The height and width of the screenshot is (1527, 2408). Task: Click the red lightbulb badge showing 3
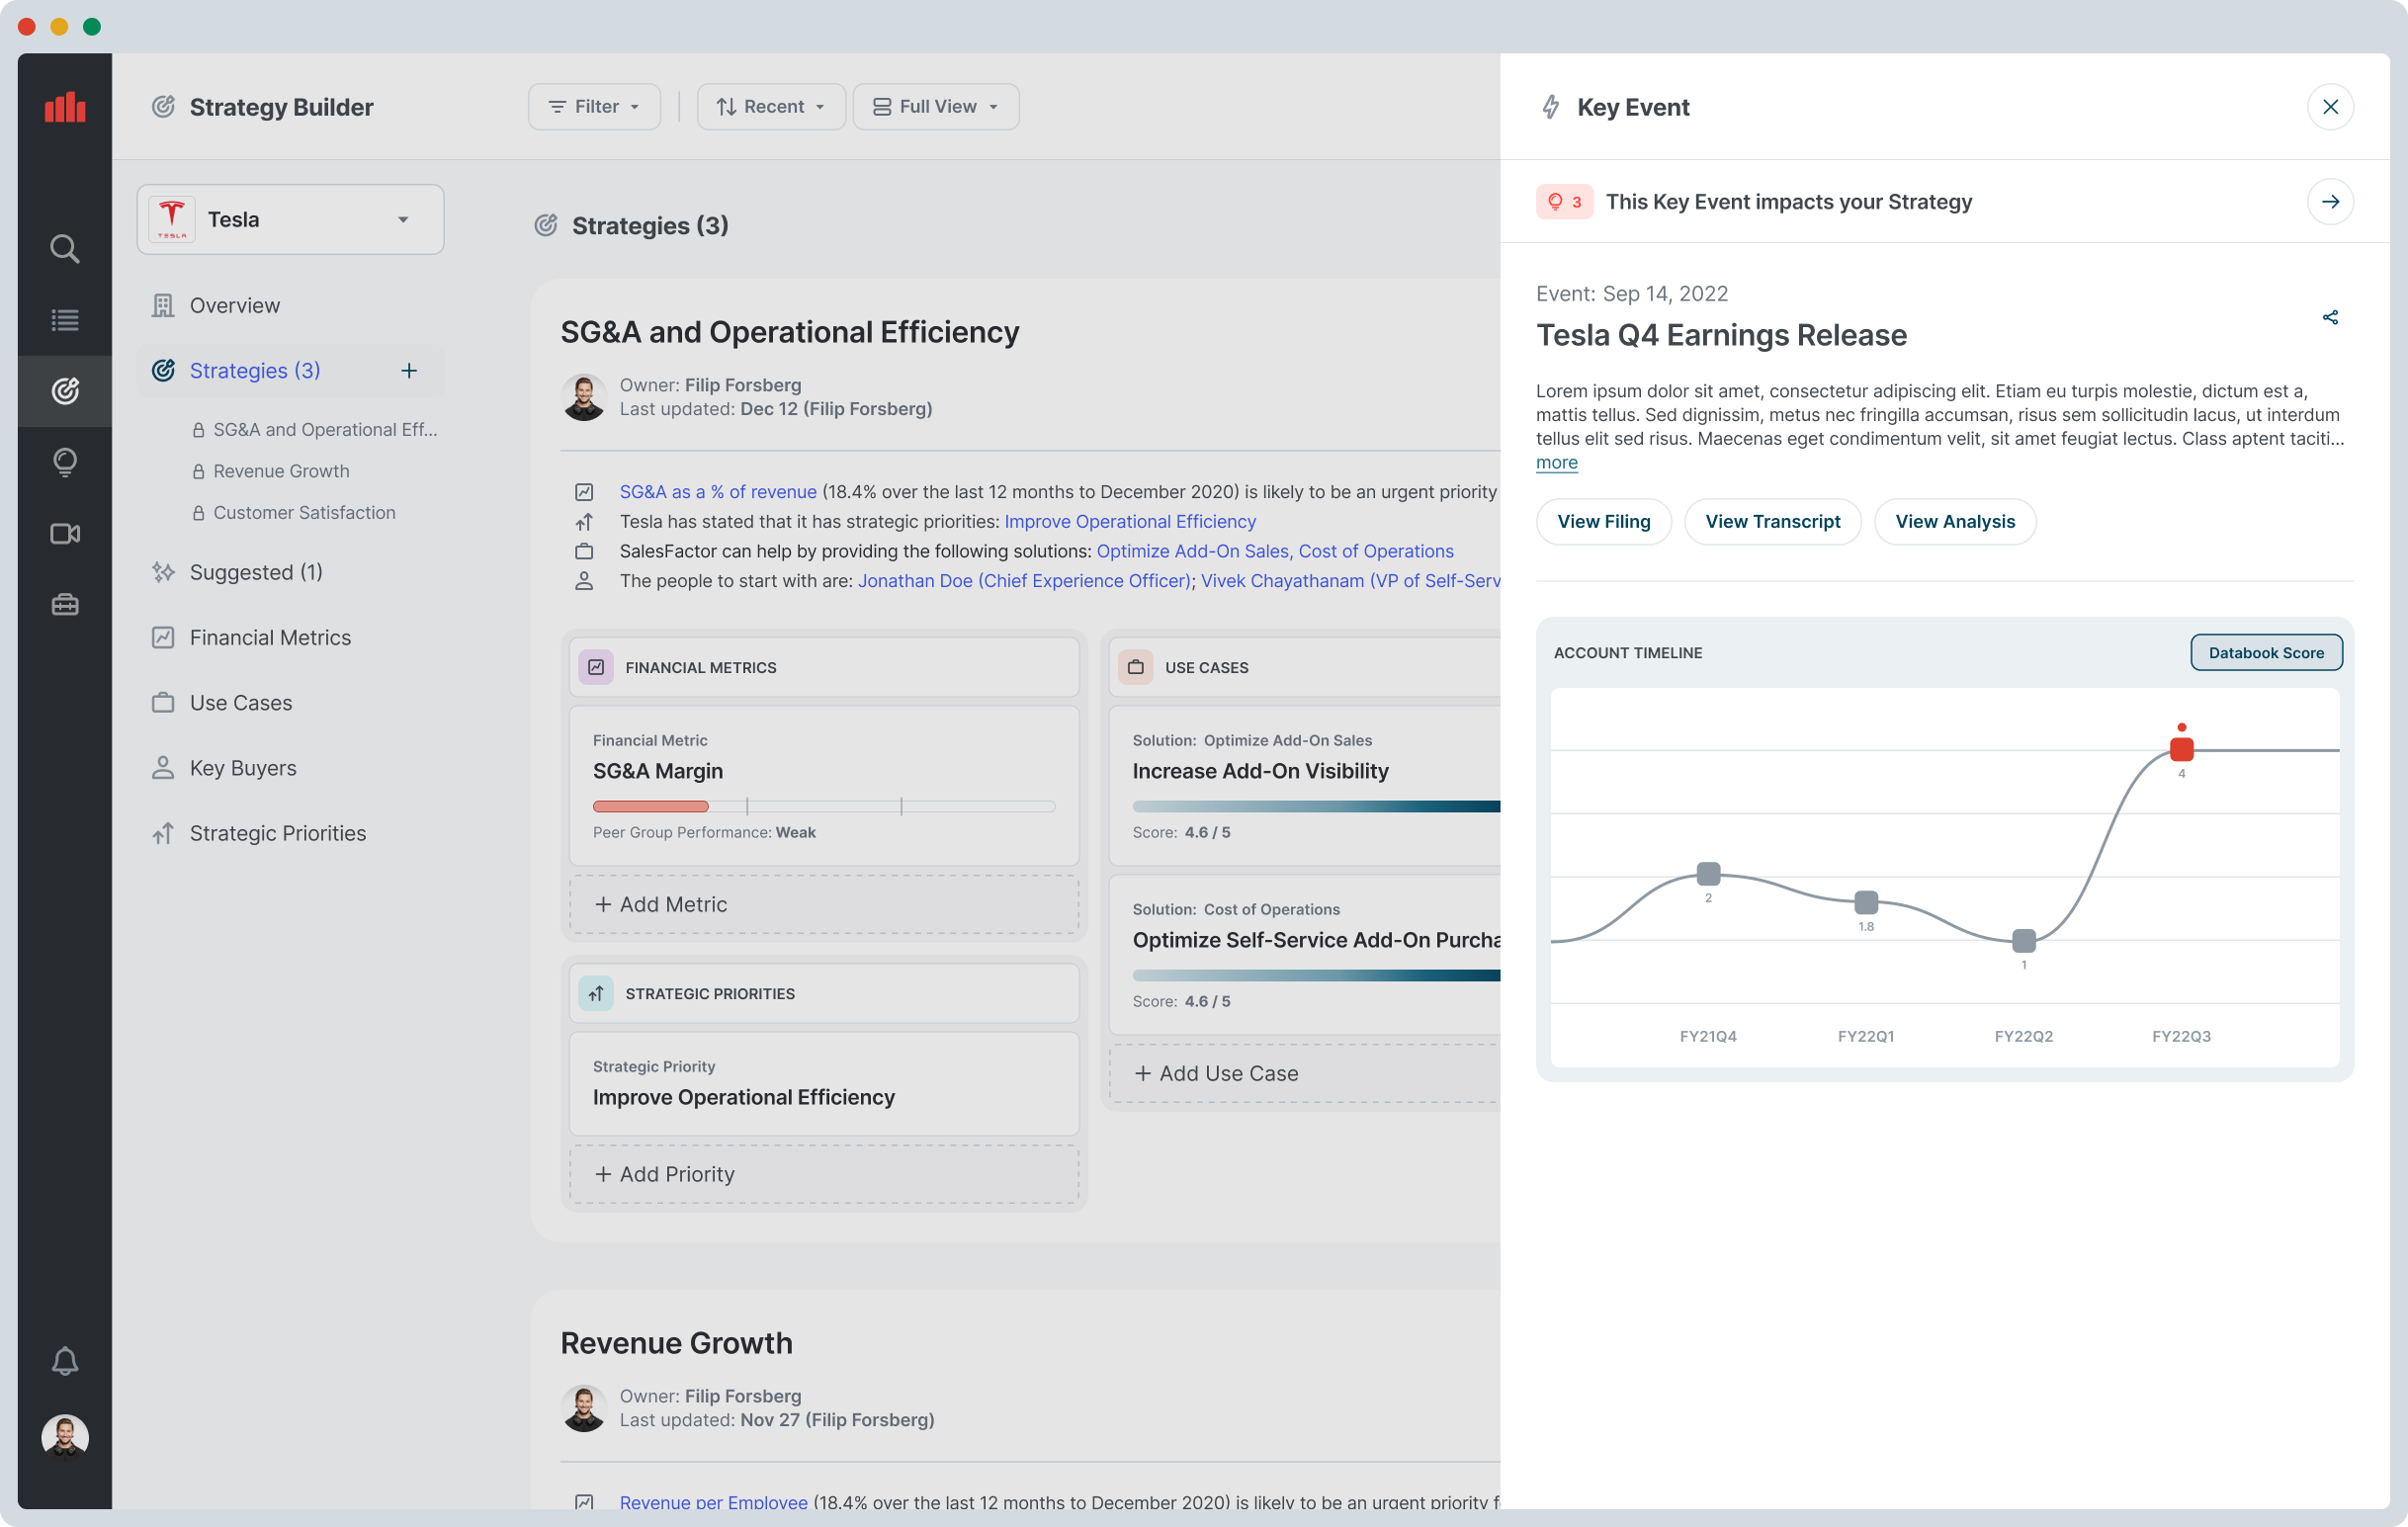coord(1564,202)
